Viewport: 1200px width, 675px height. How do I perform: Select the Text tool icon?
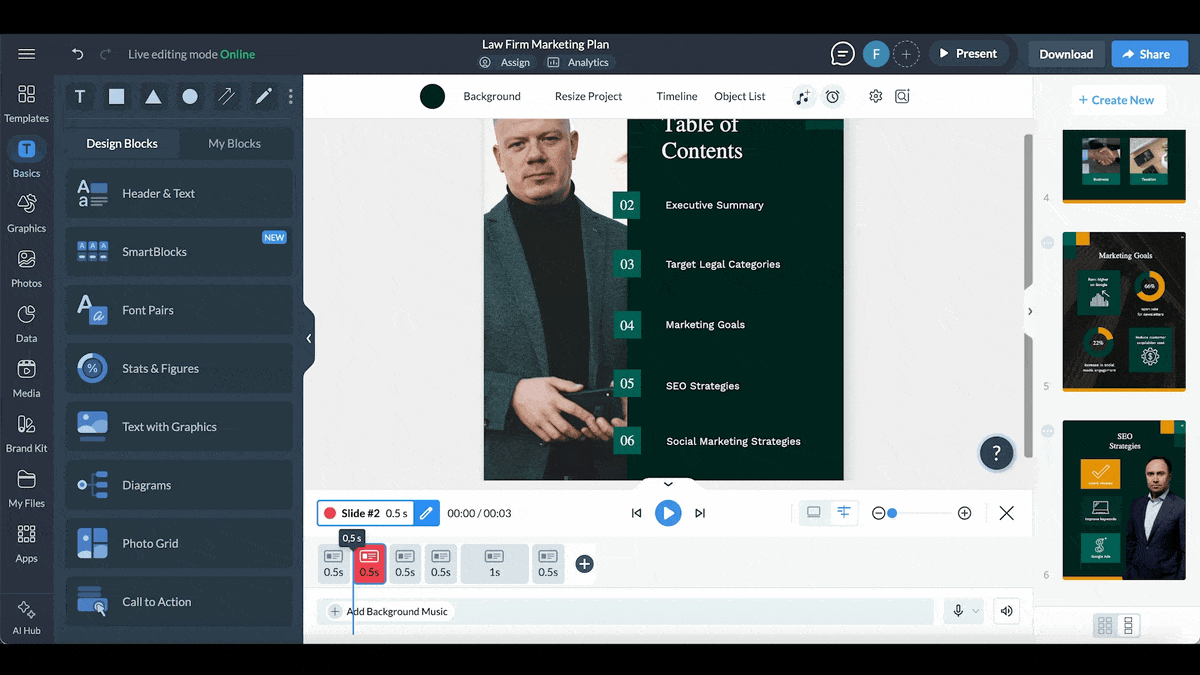(x=80, y=97)
